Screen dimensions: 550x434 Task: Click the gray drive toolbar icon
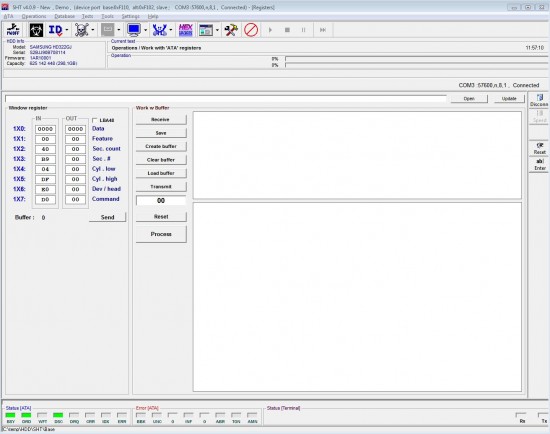point(108,30)
